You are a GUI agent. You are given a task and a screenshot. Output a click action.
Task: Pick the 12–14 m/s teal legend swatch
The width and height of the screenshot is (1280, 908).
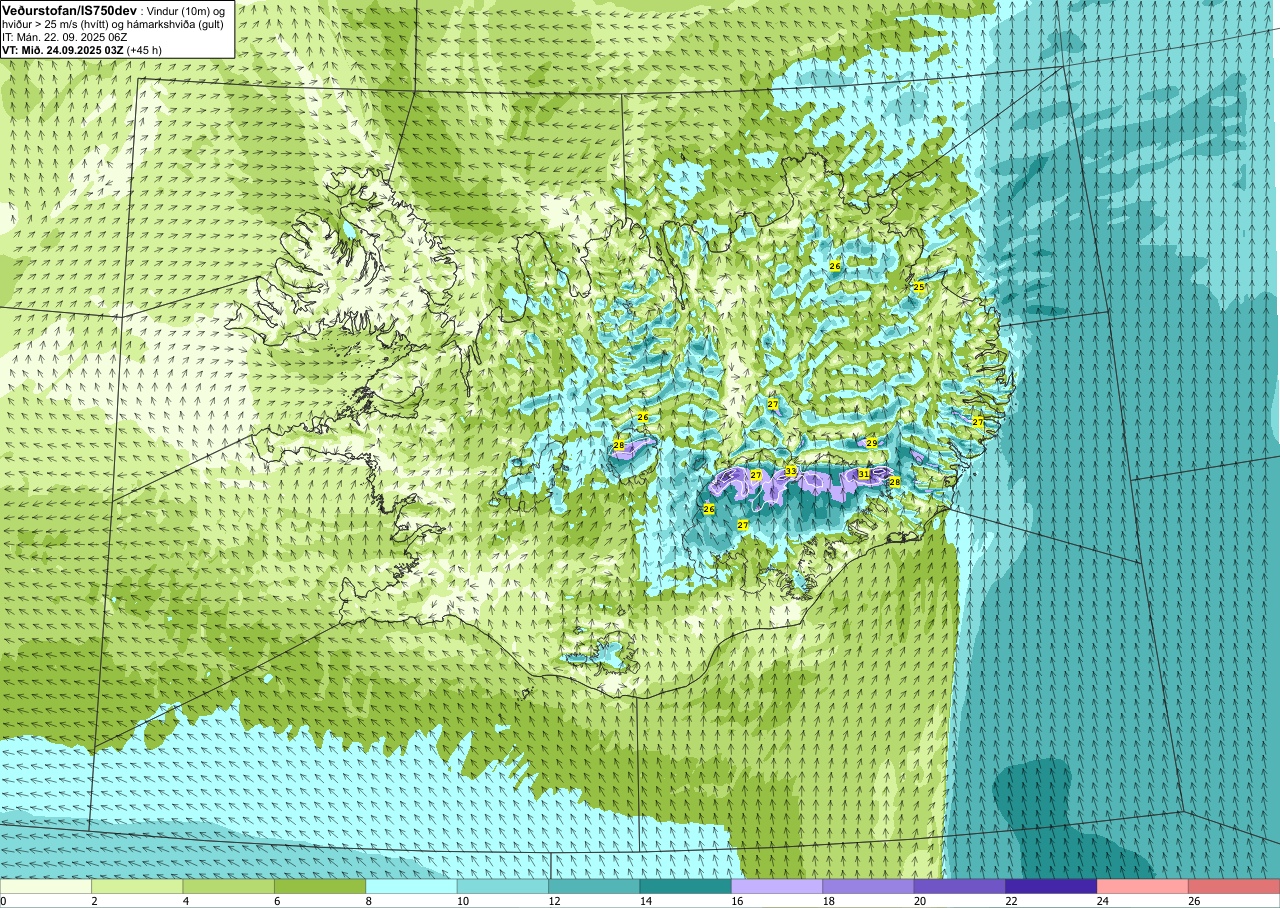[x=594, y=887]
